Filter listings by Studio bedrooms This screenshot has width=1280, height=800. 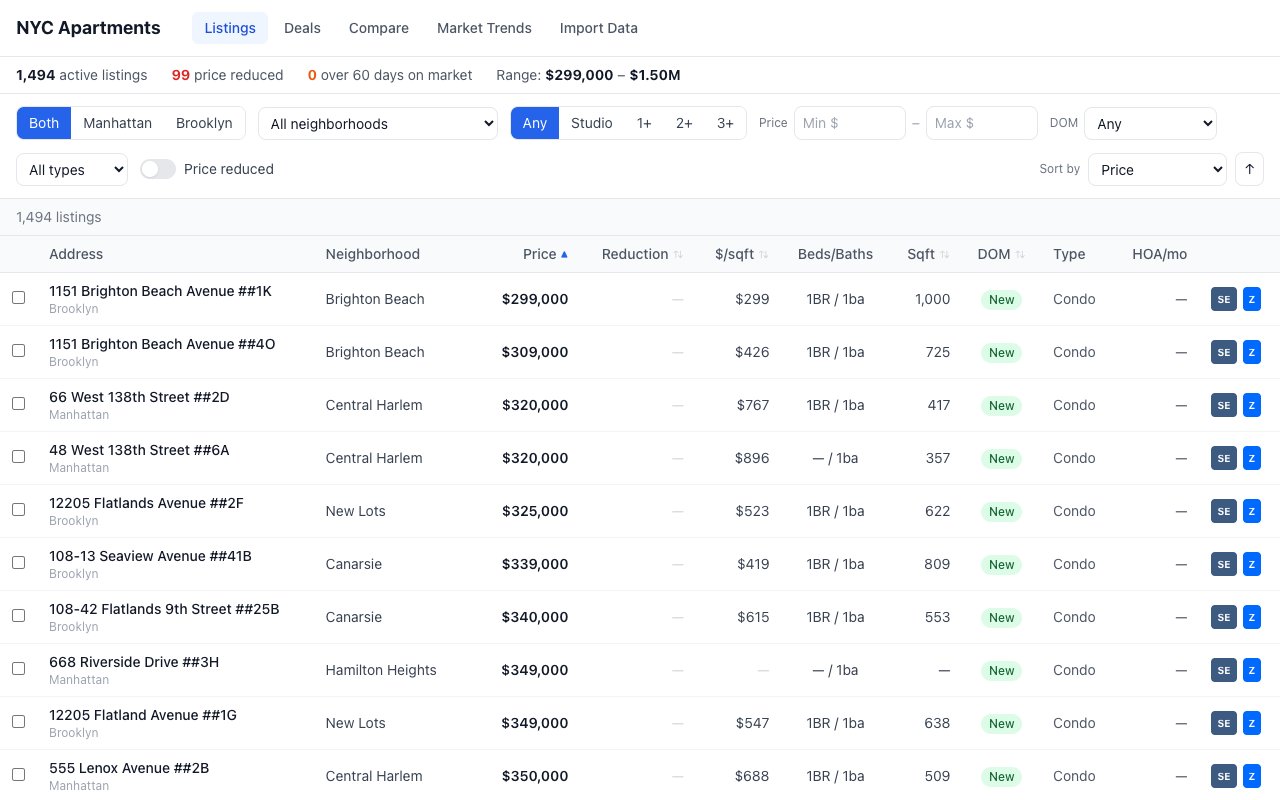[591, 123]
